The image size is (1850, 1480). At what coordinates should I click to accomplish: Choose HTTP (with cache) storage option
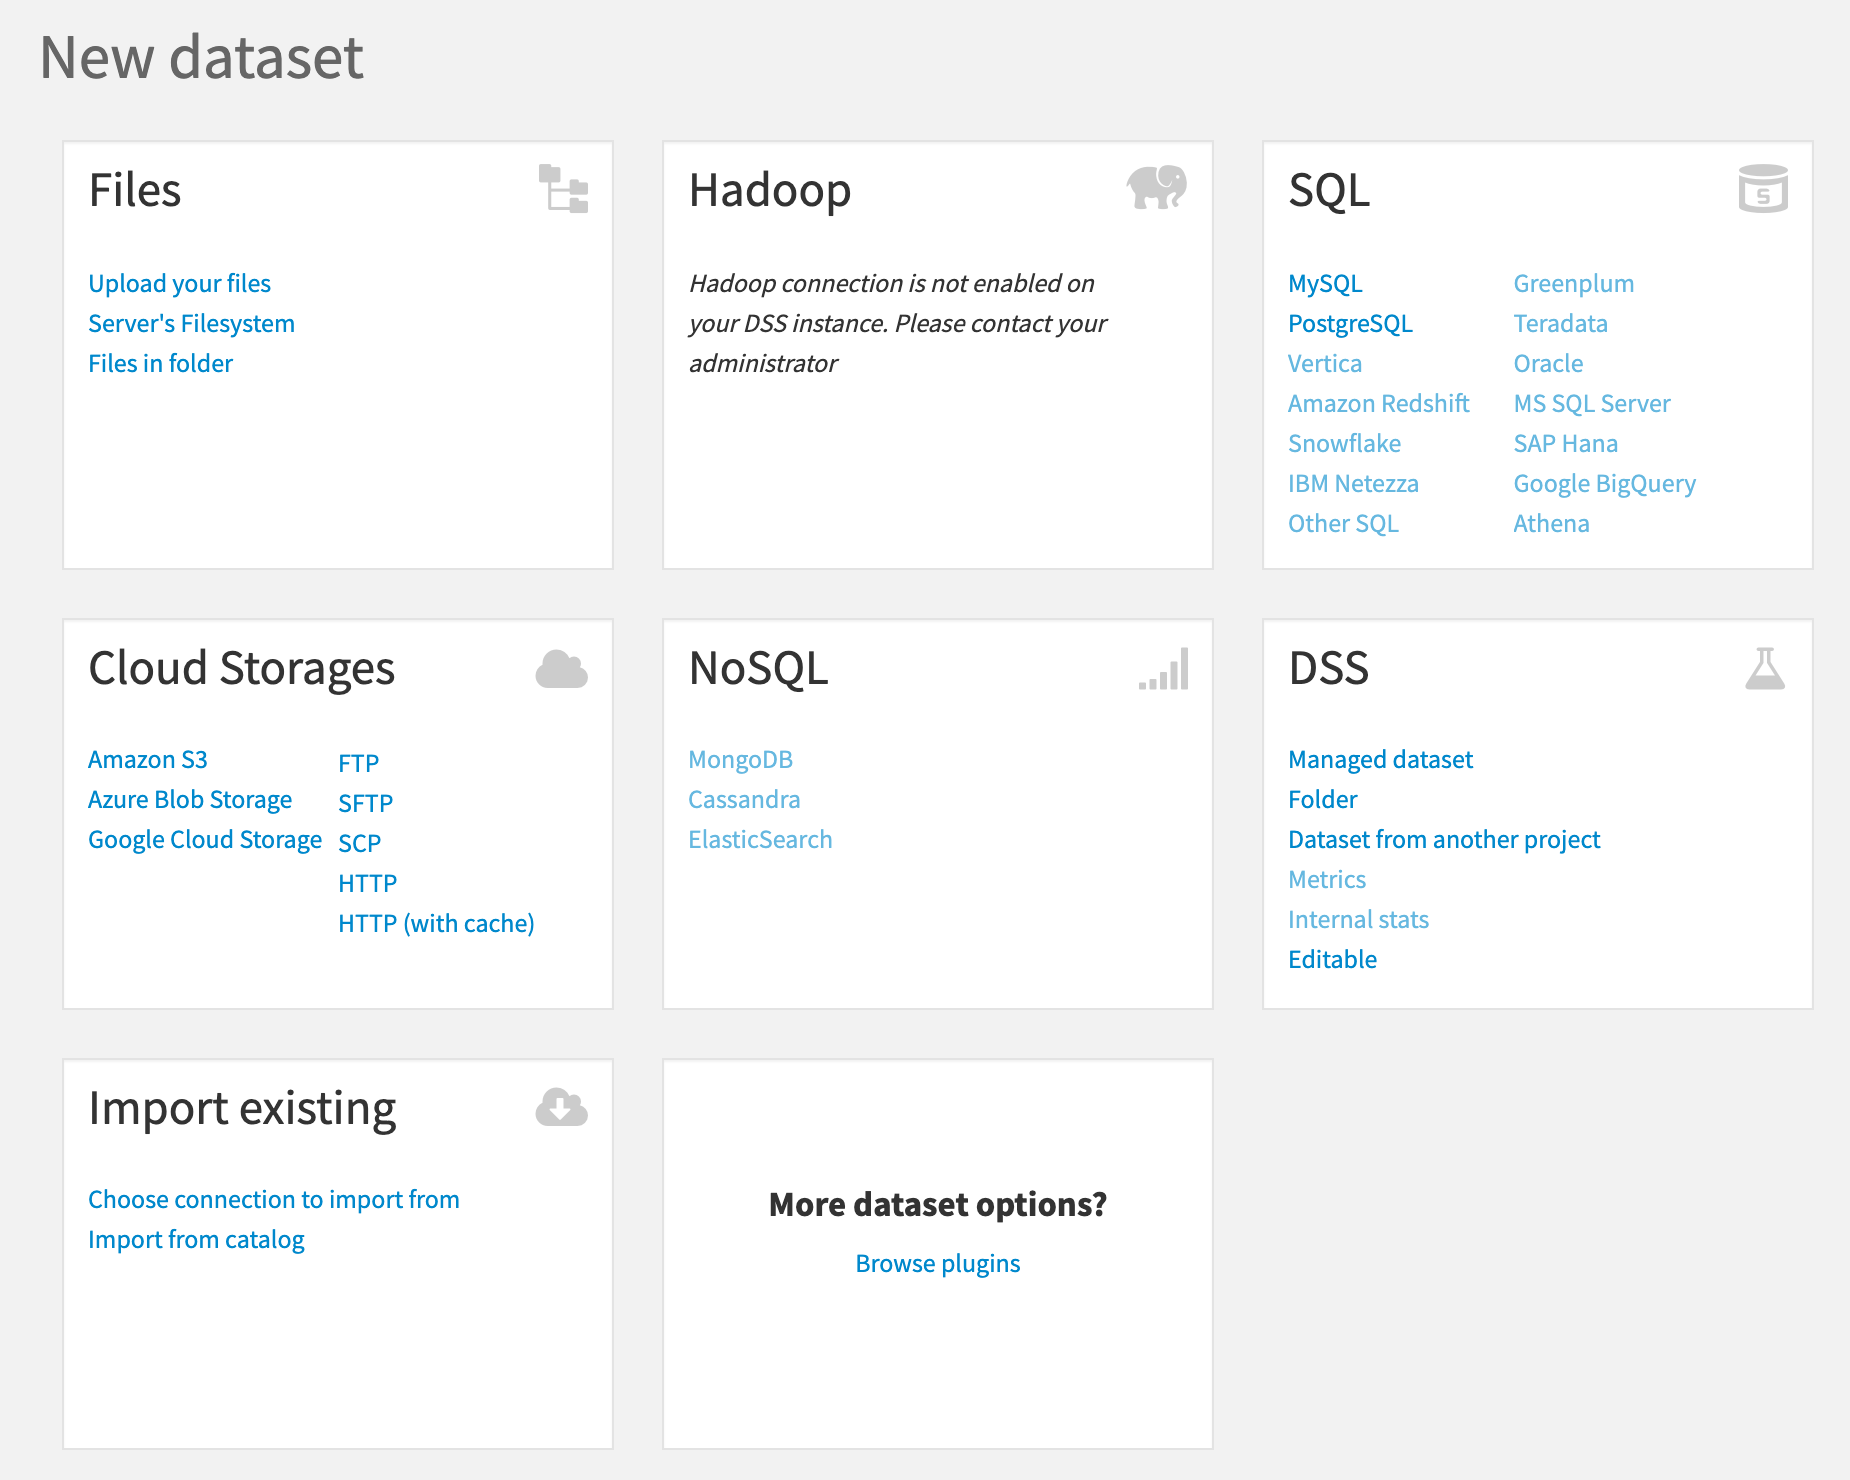(x=436, y=924)
